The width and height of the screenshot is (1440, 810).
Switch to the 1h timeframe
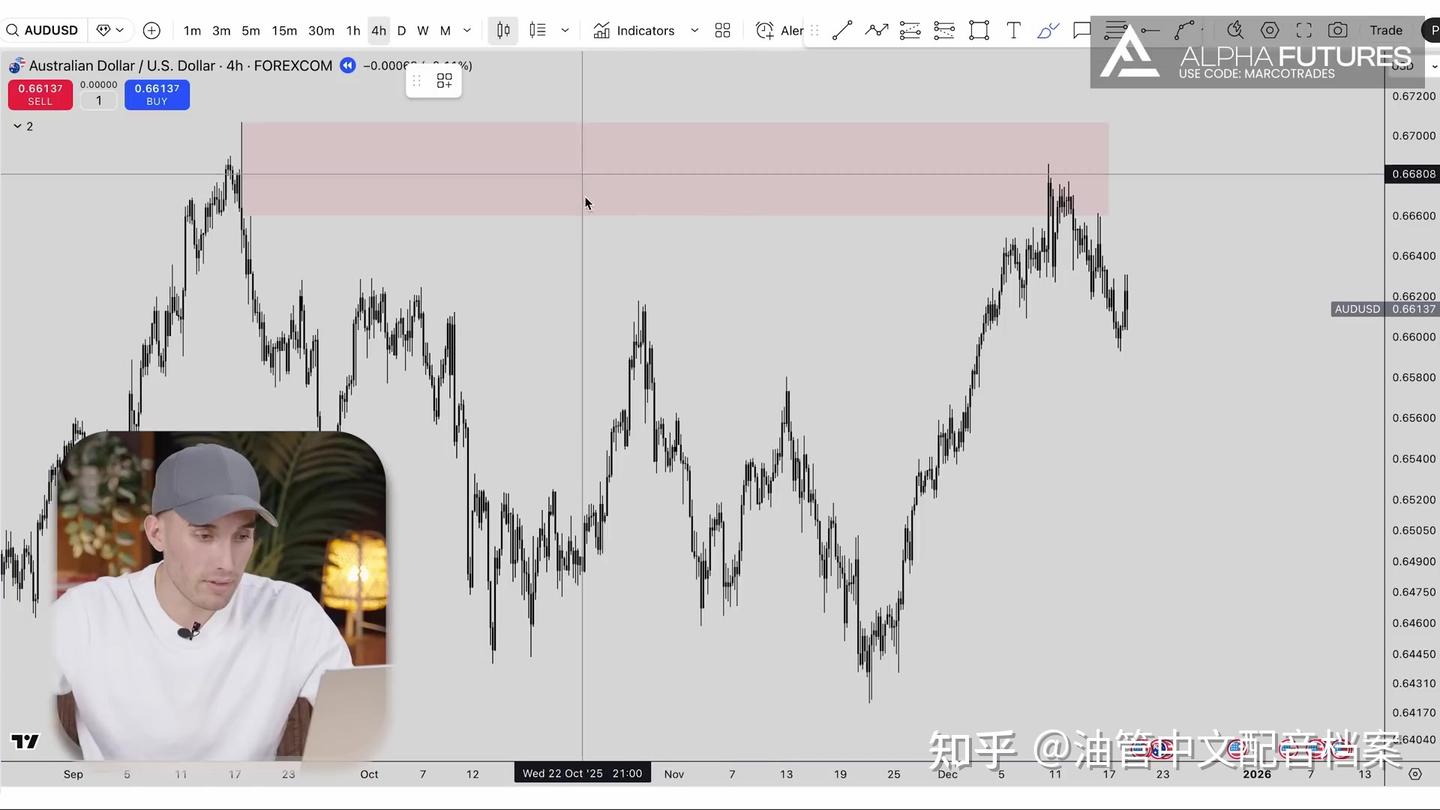pyautogui.click(x=353, y=30)
